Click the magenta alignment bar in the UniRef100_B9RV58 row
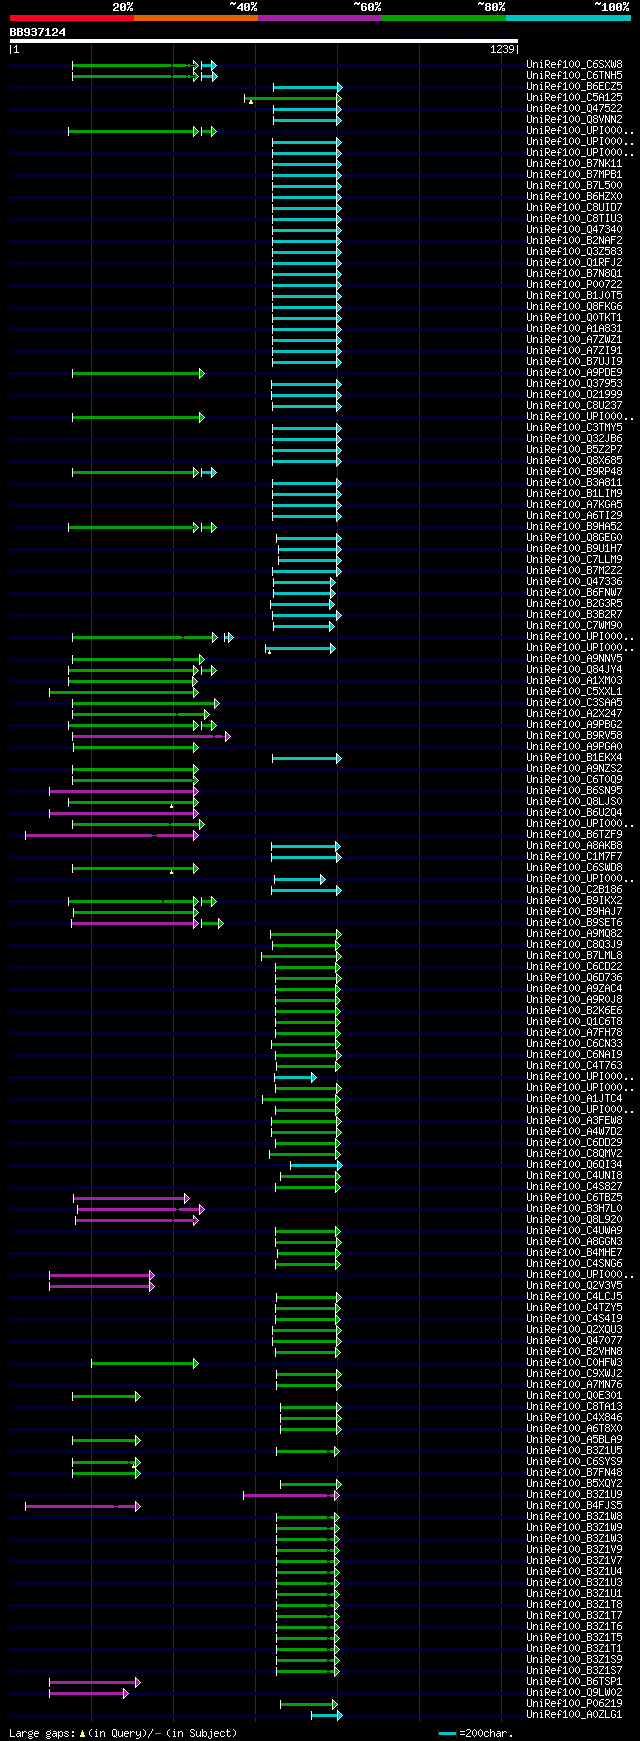640x1741 pixels. click(x=152, y=736)
